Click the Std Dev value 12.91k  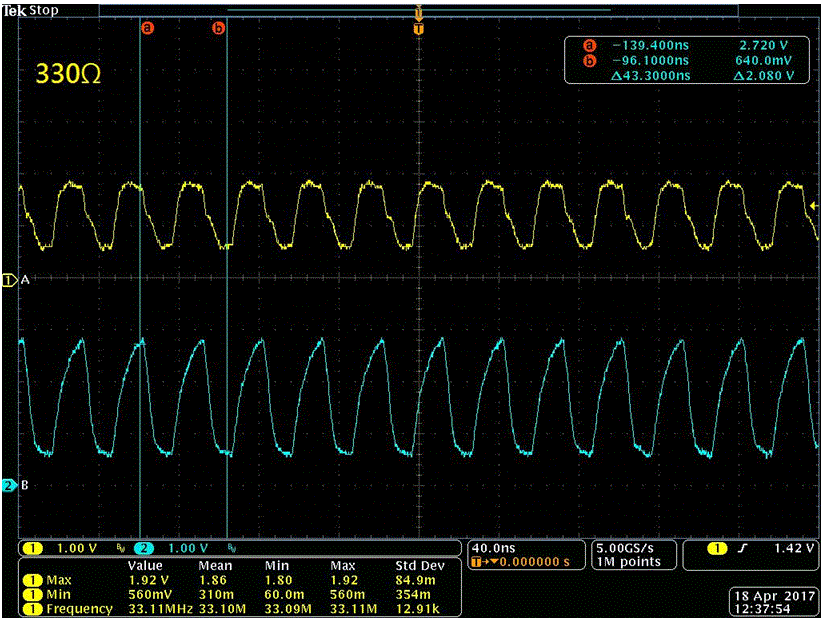[x=417, y=609]
